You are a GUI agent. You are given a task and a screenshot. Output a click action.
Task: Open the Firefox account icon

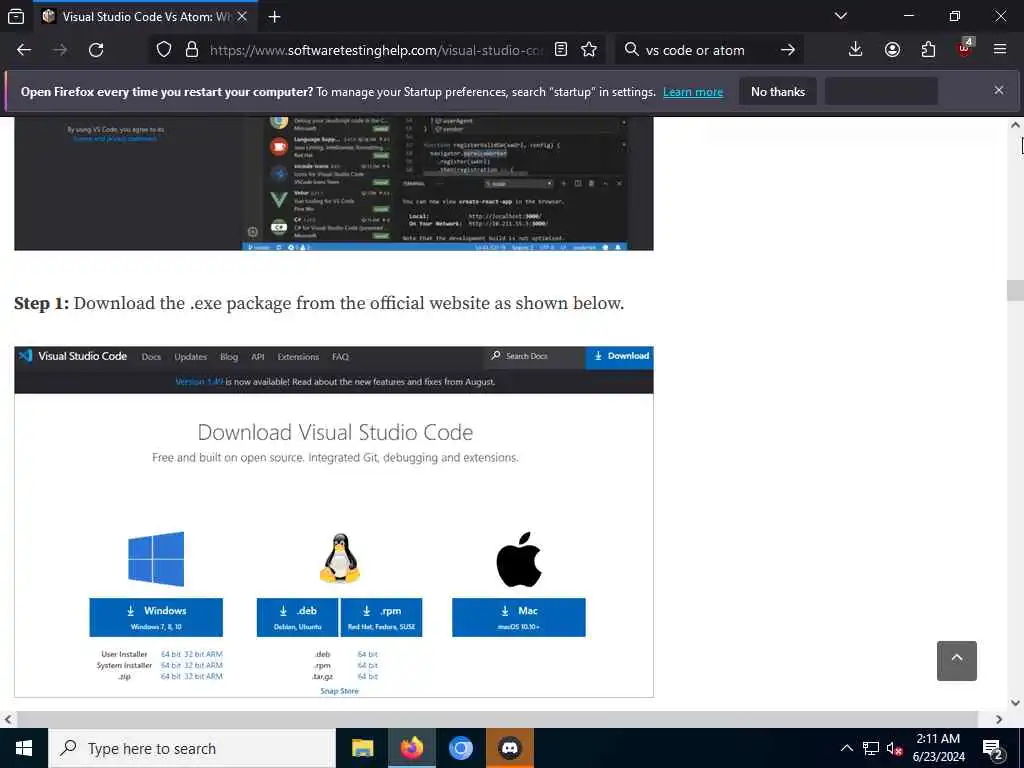(x=892, y=50)
